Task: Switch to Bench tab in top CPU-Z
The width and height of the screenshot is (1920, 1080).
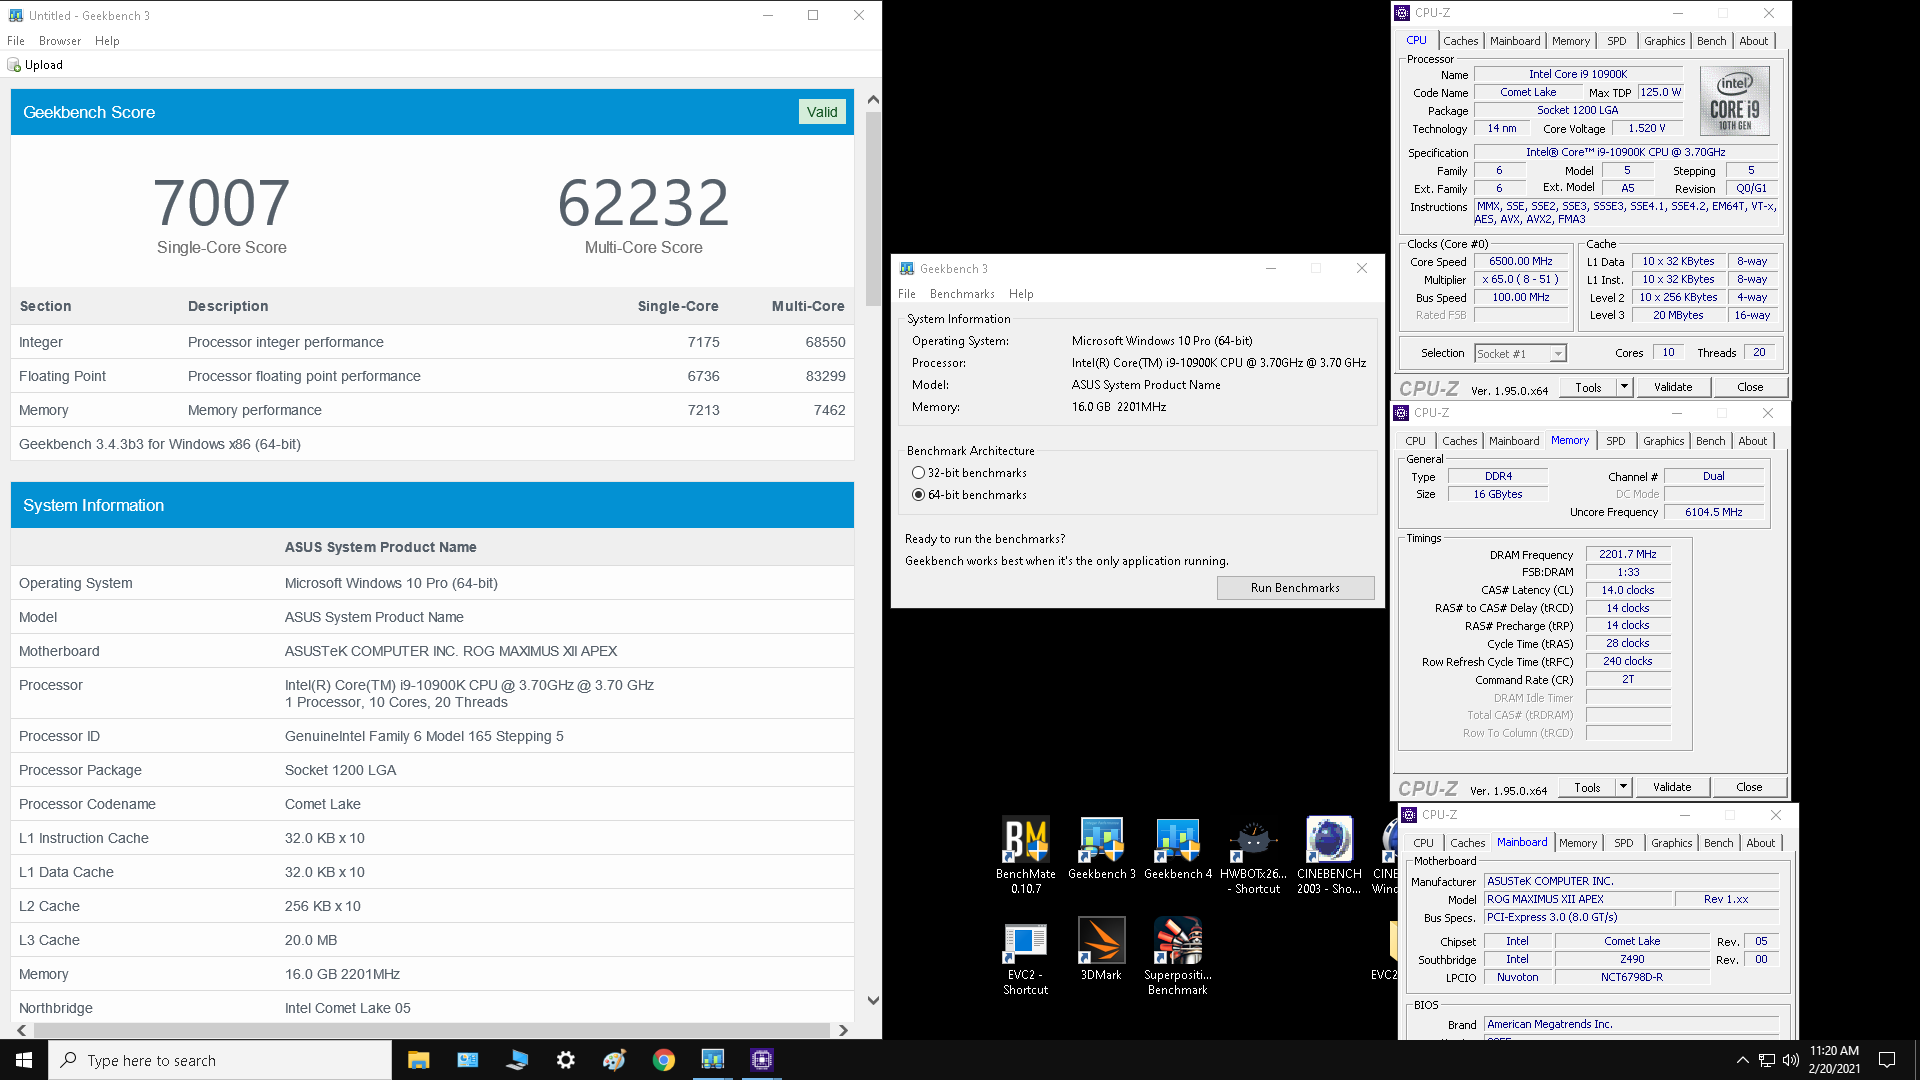Action: coord(1711,41)
